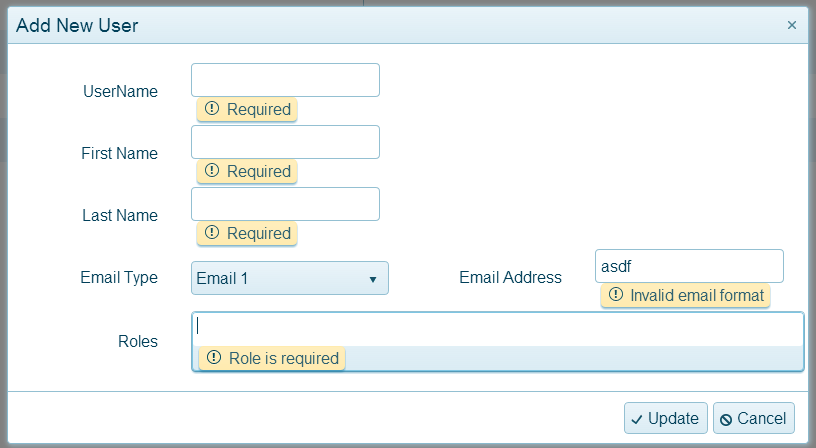Click the Invalid email format warning icon
Viewport: 816px width, 448px height.
coord(615,295)
